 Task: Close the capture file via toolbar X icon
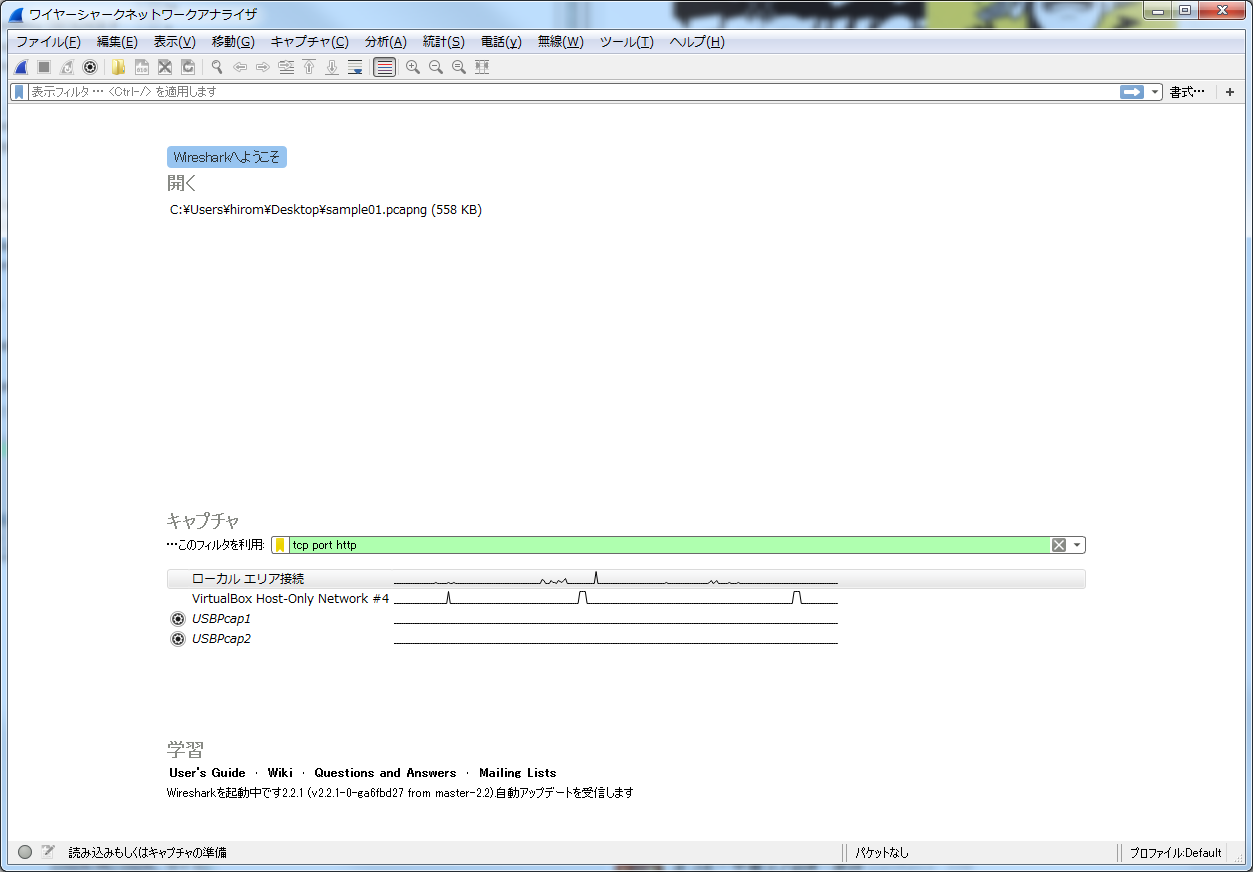tap(165, 67)
